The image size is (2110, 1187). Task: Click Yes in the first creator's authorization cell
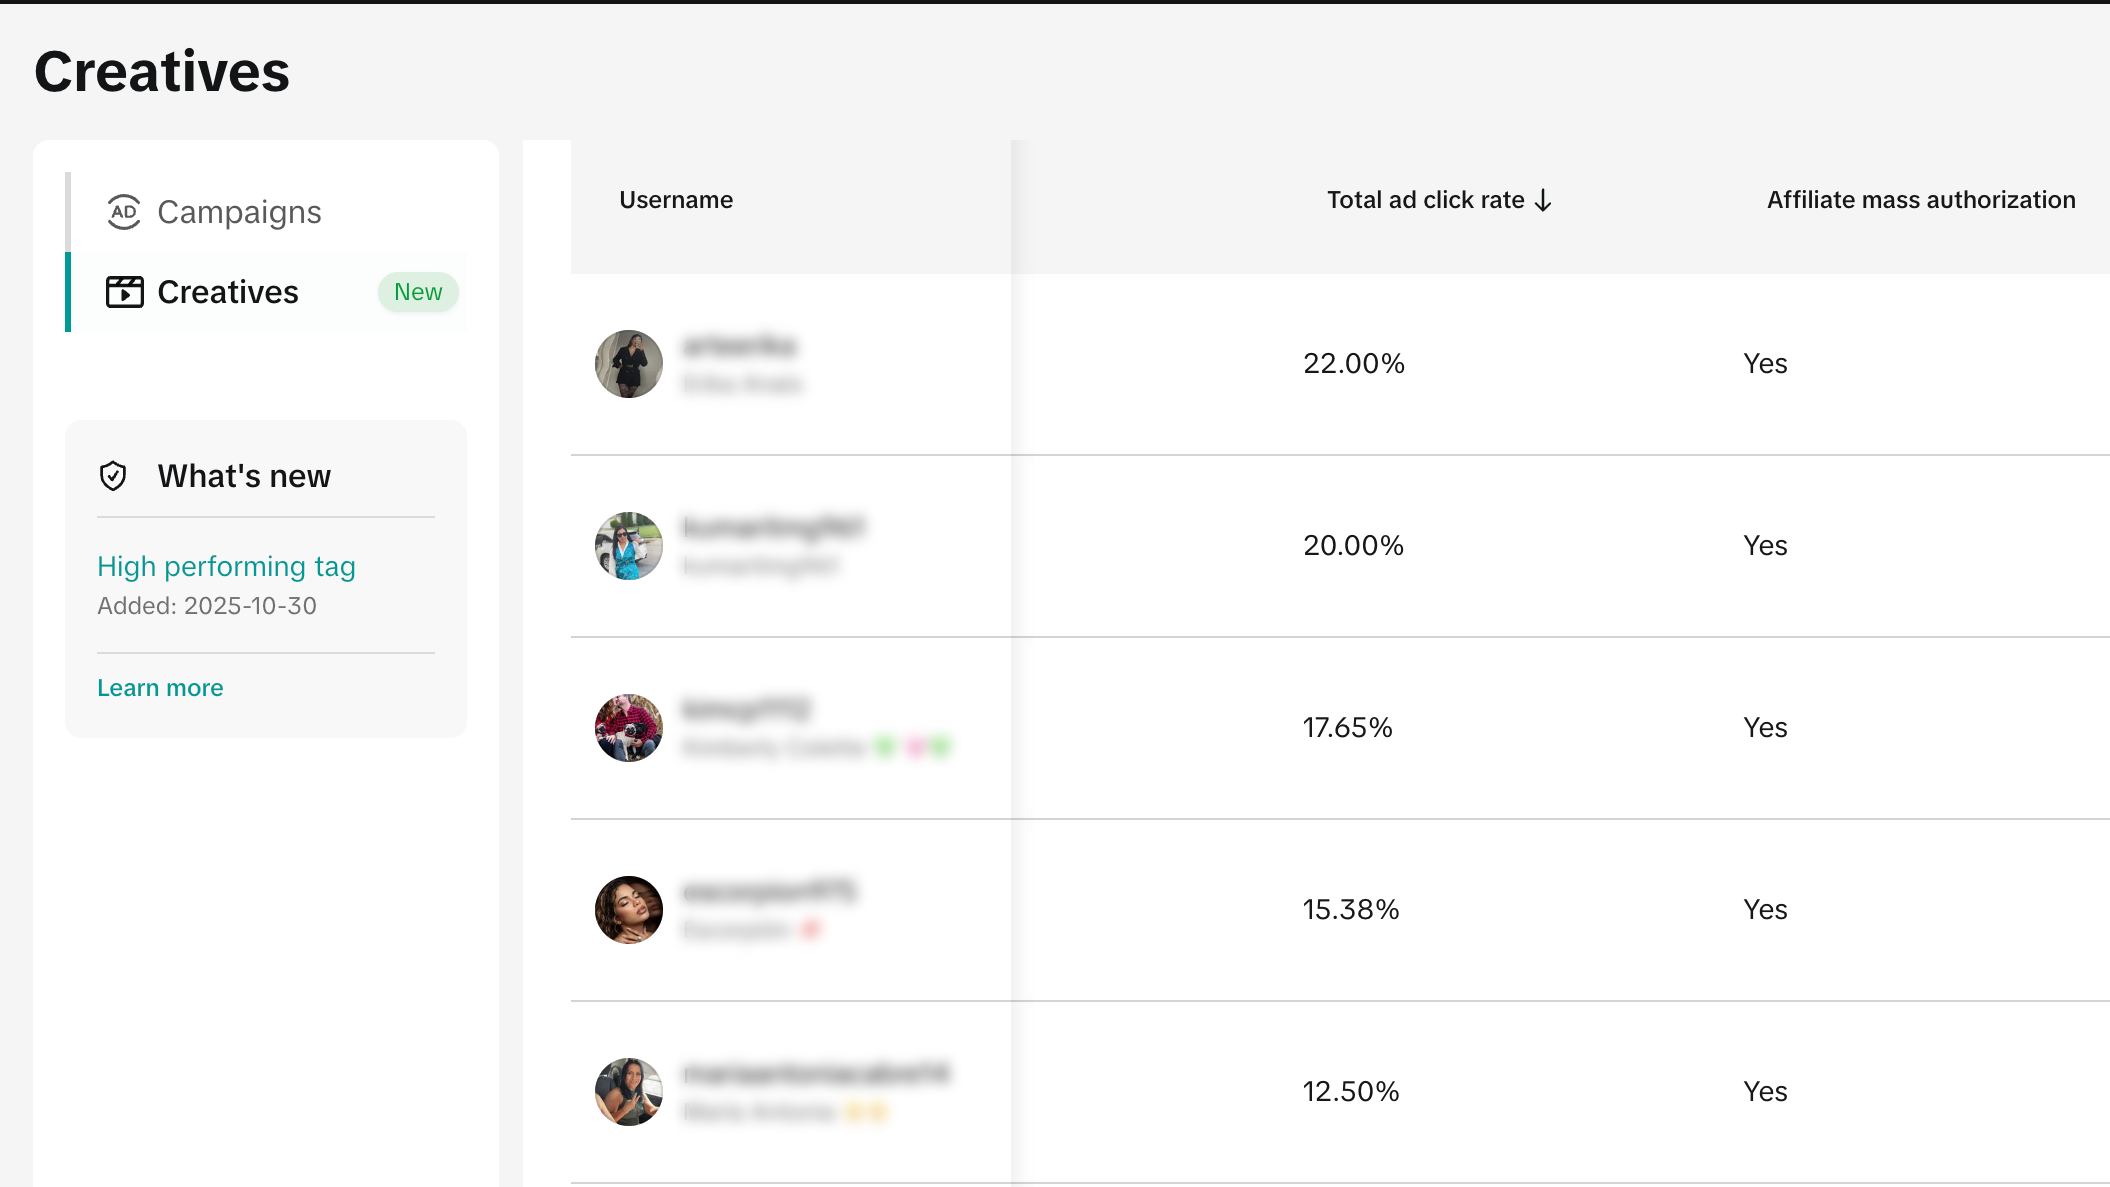pyautogui.click(x=1765, y=363)
